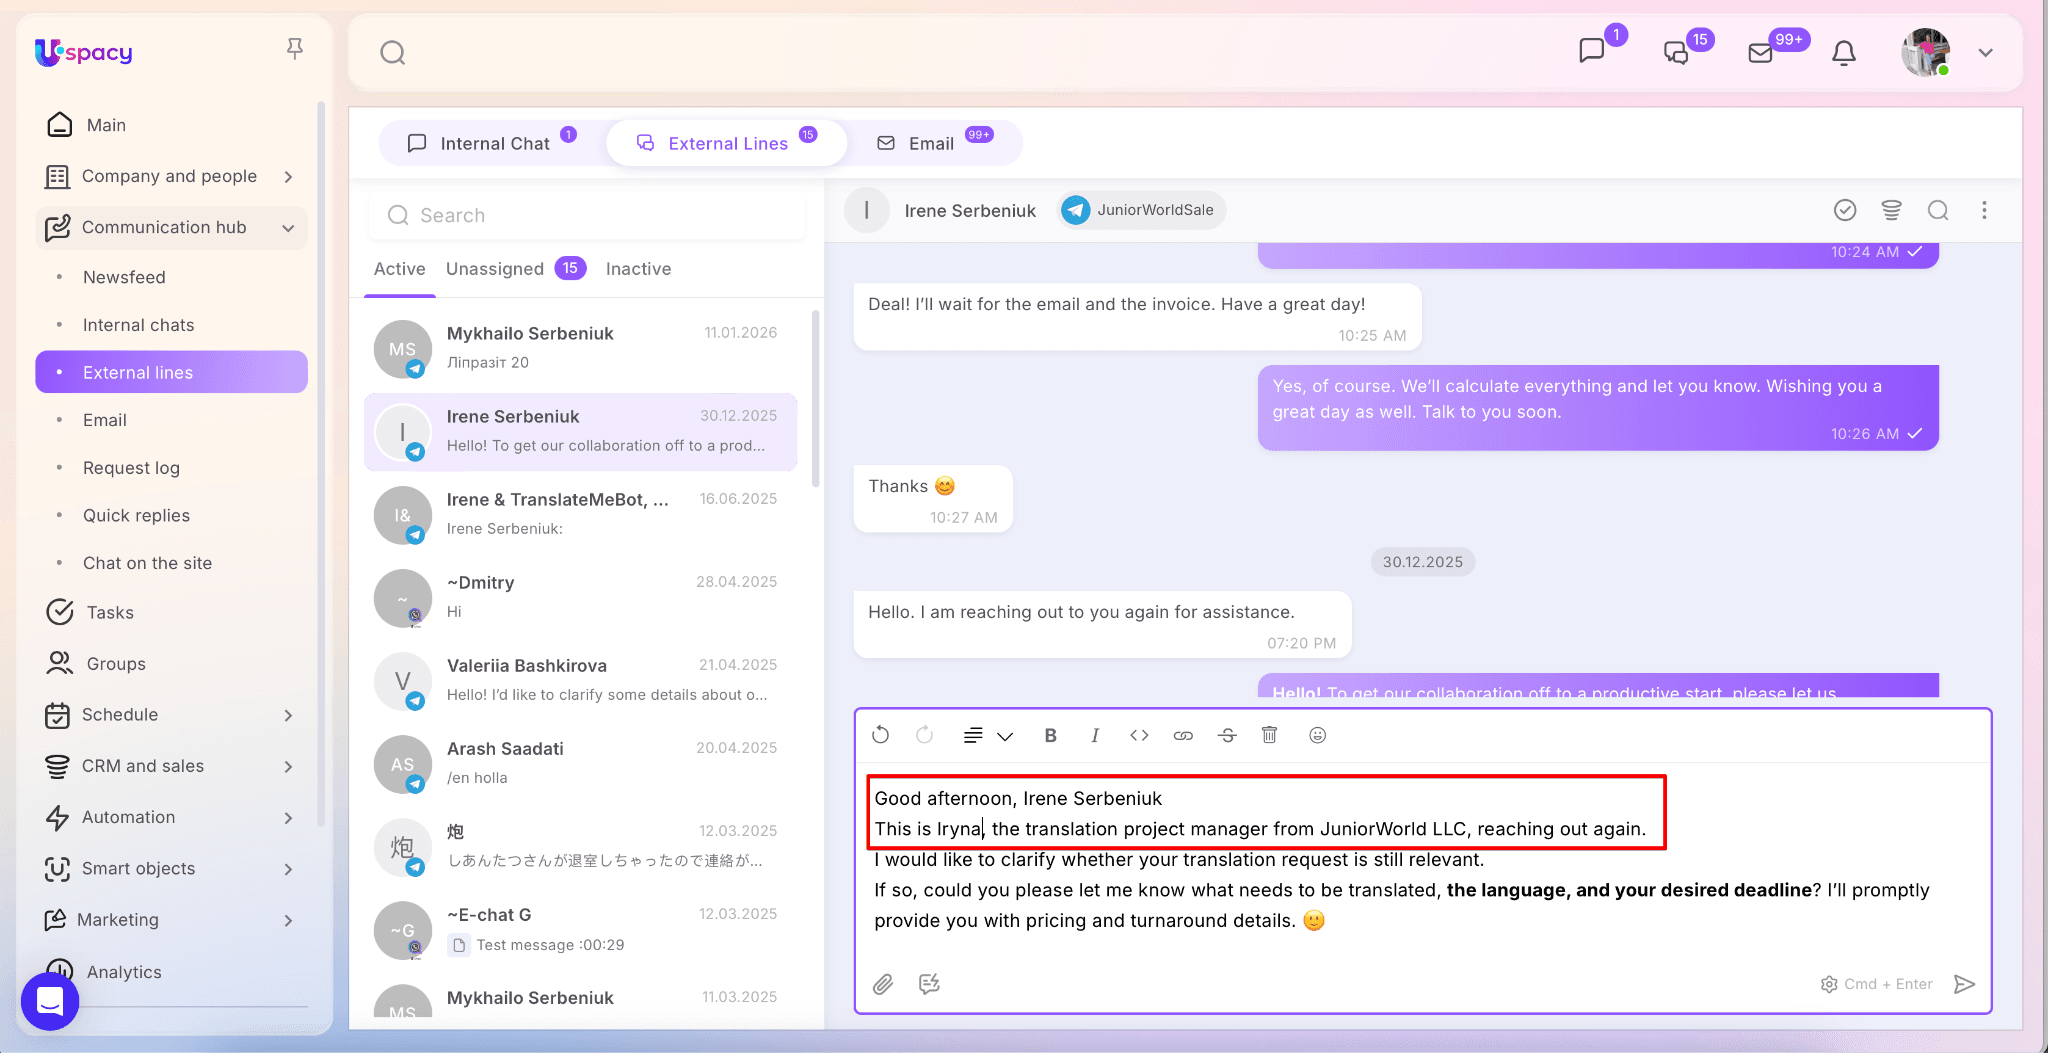Toggle code formatting in editor

point(1139,735)
